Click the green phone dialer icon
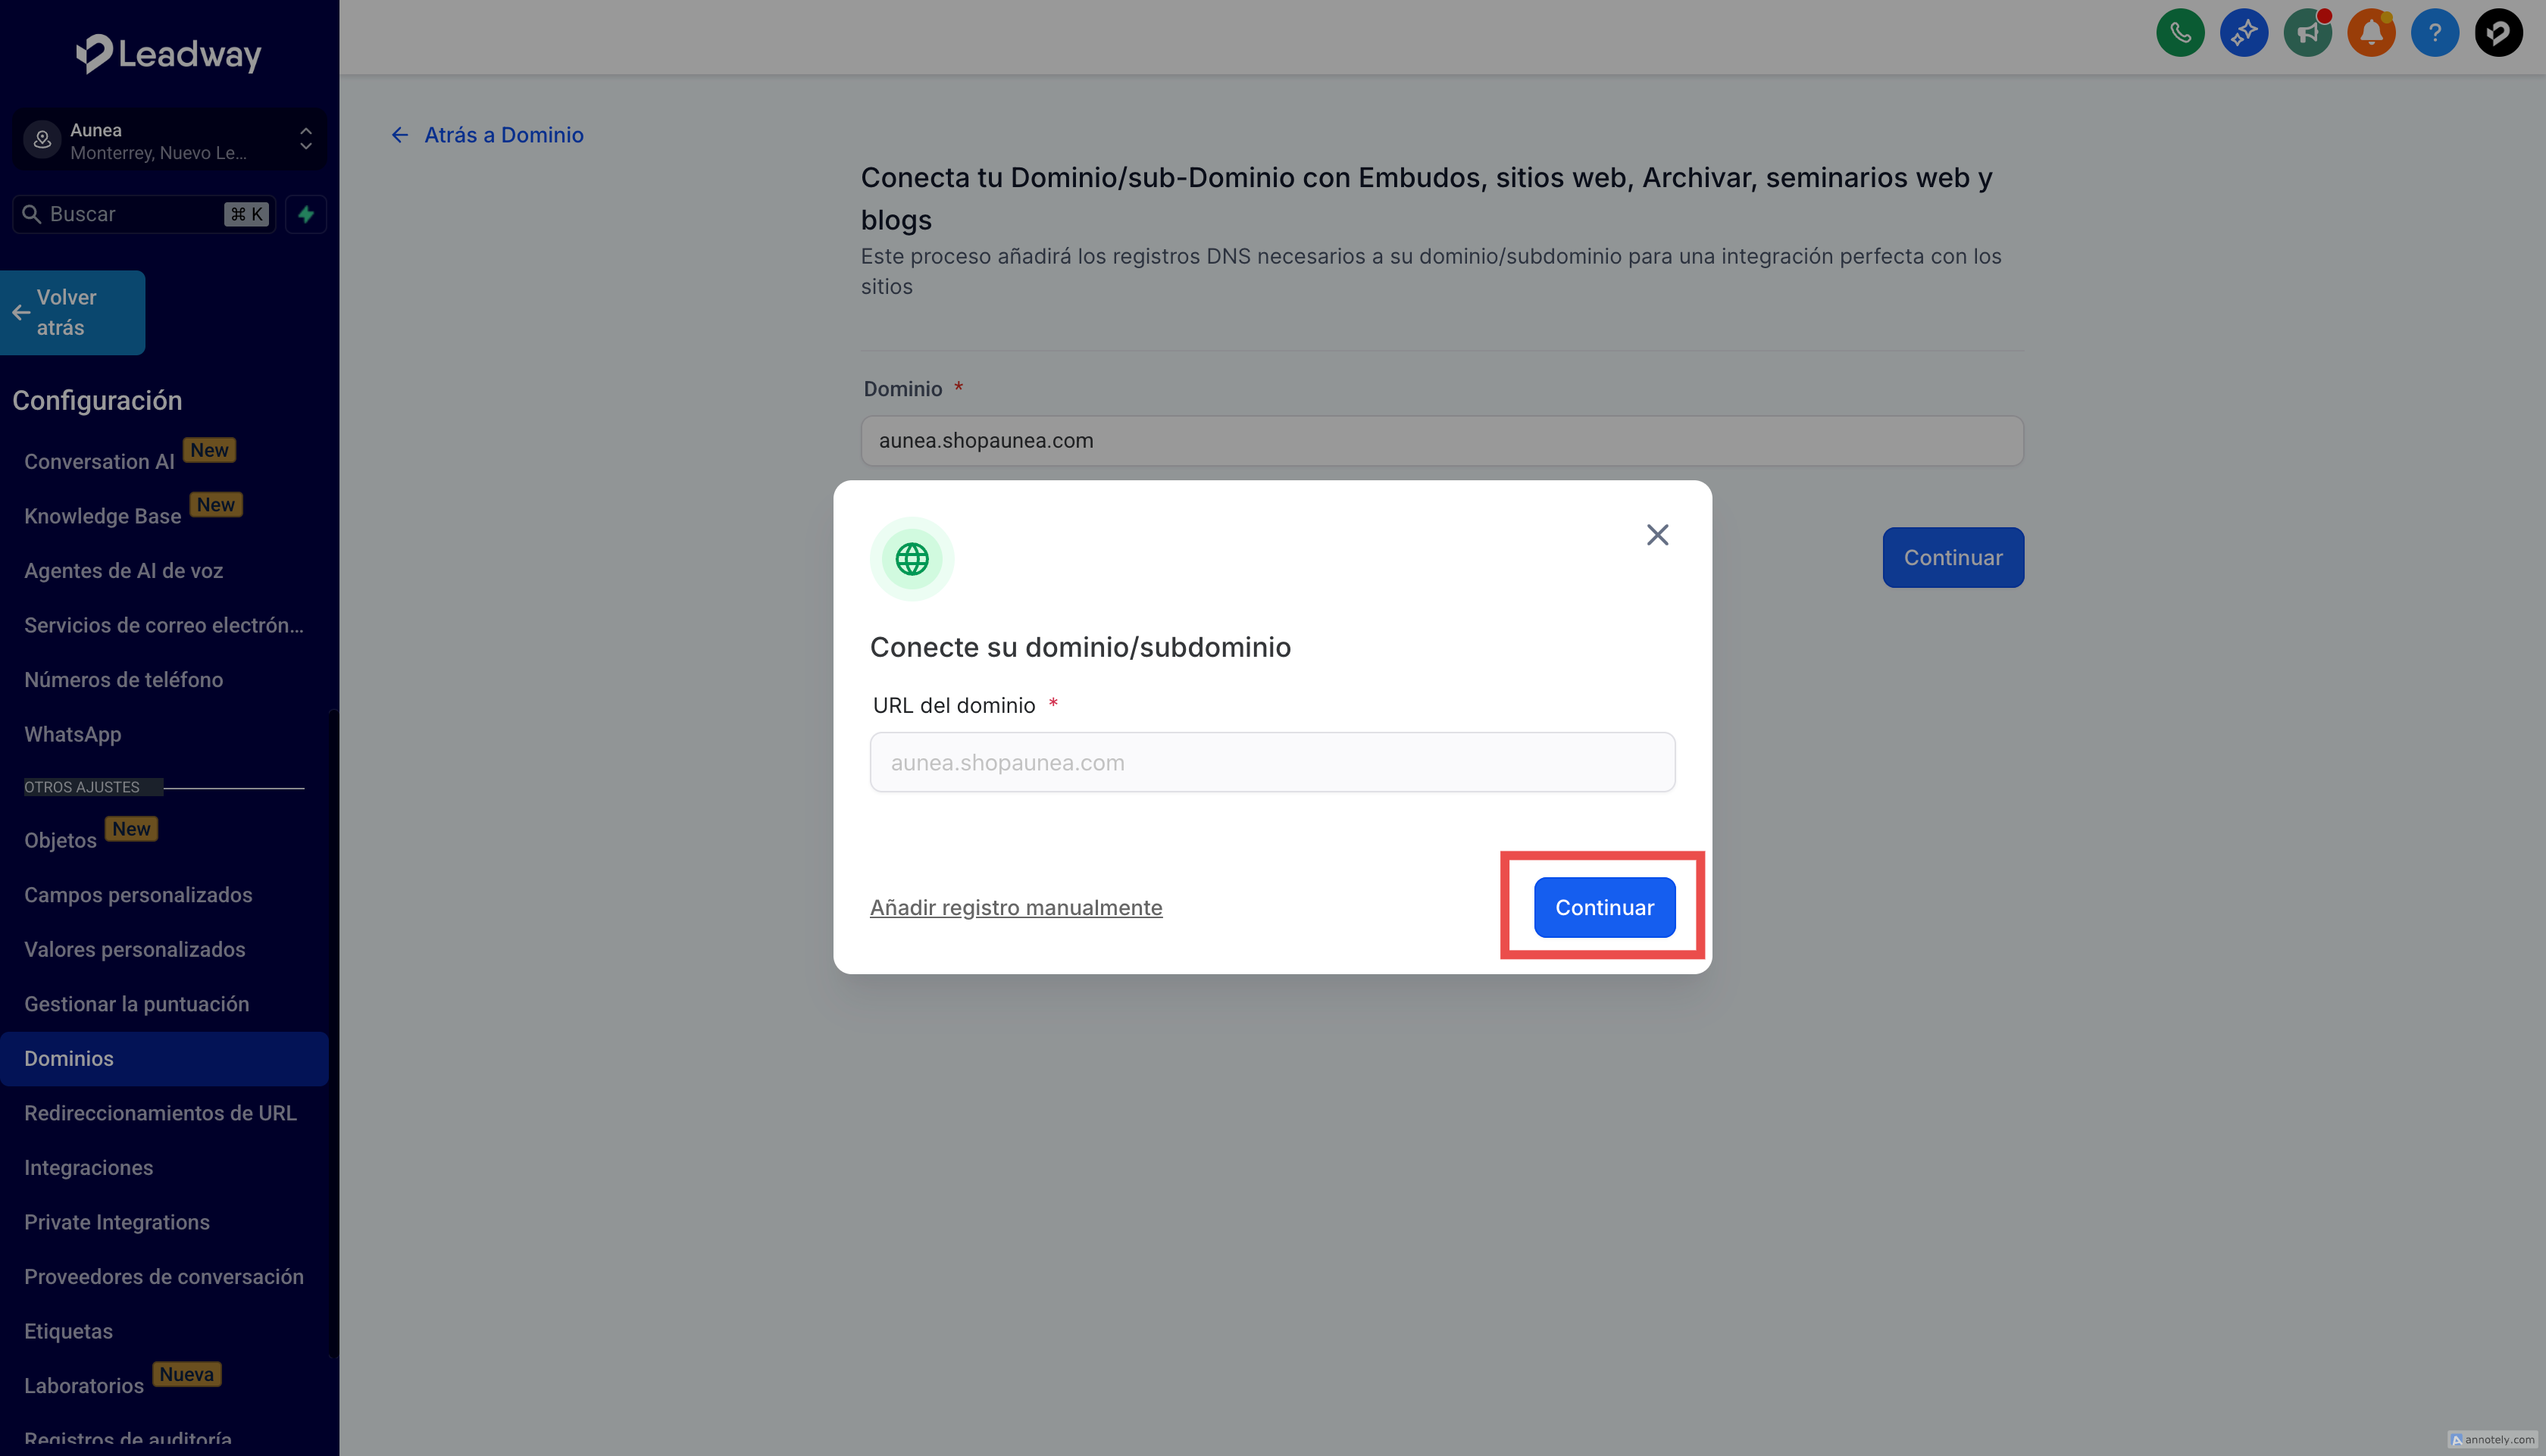 [2180, 33]
